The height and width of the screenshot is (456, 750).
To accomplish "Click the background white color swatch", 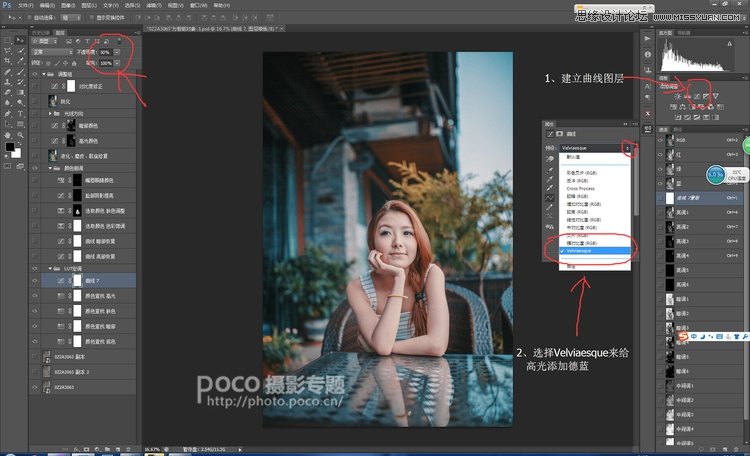I will point(17,154).
